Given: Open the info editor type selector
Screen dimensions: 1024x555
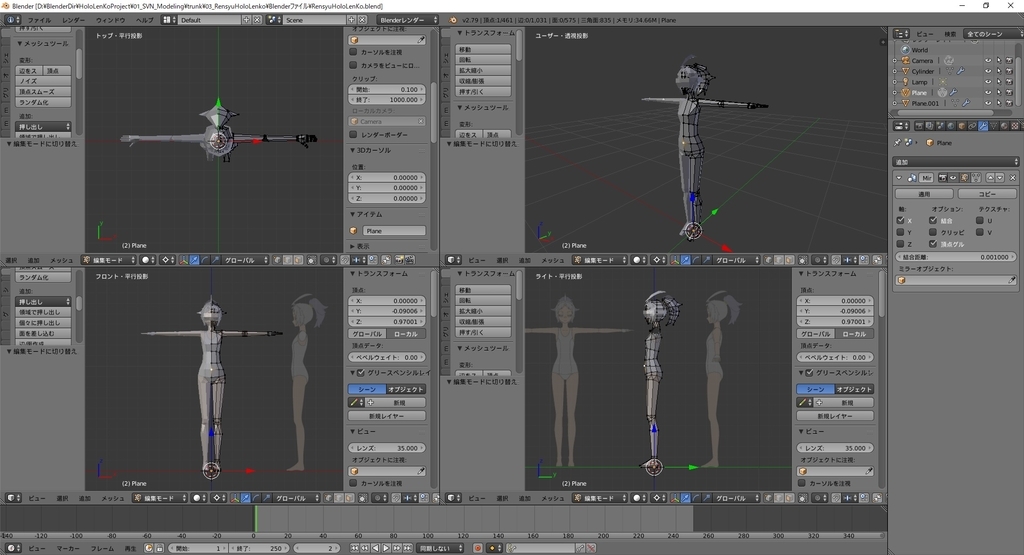Looking at the screenshot, I should tap(12, 20).
